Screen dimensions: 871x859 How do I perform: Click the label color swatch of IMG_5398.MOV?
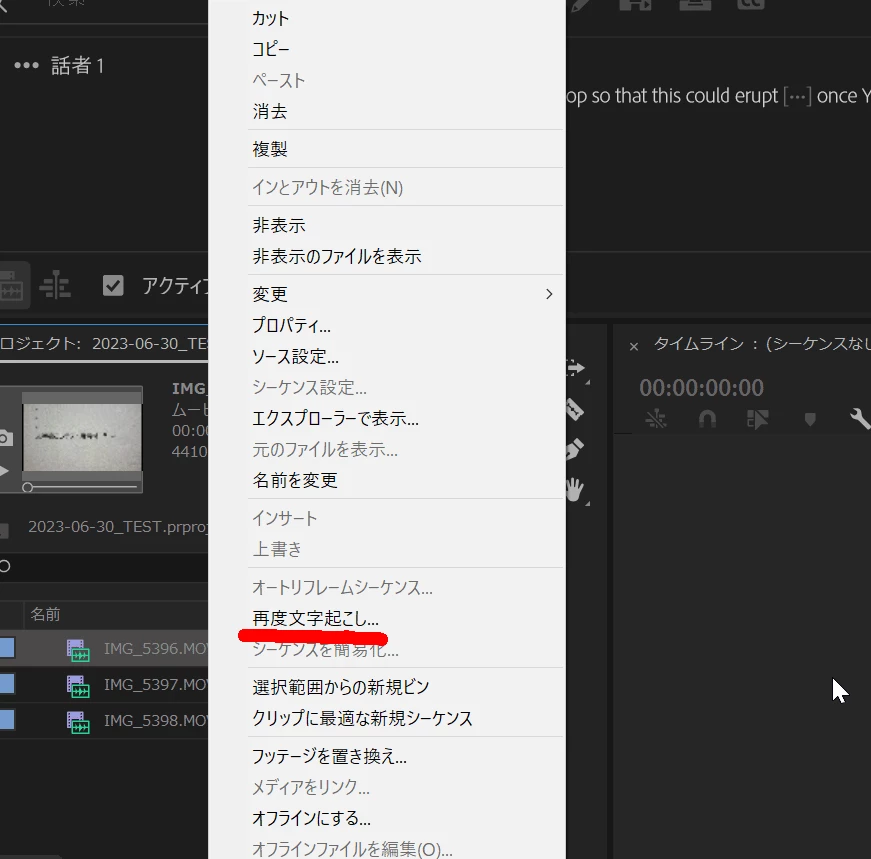point(7,720)
